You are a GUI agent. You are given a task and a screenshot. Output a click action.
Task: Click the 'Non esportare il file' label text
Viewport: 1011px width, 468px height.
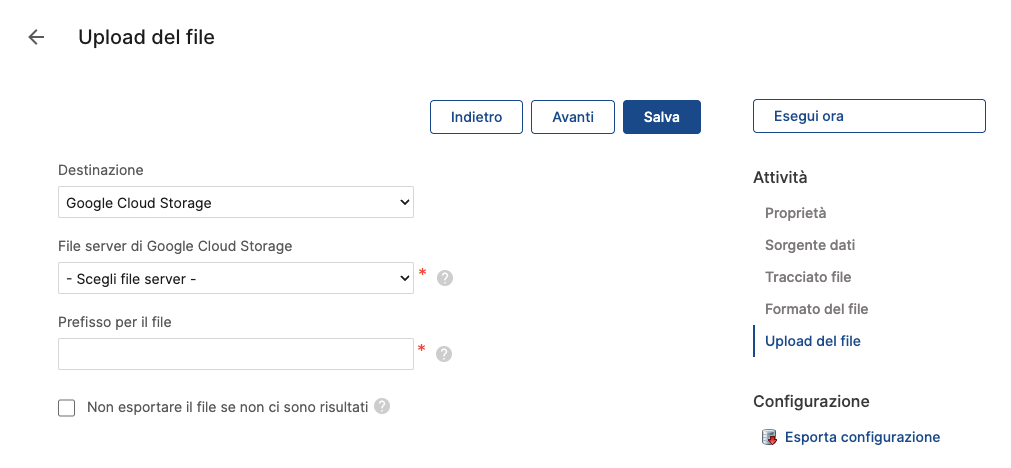(x=228, y=407)
